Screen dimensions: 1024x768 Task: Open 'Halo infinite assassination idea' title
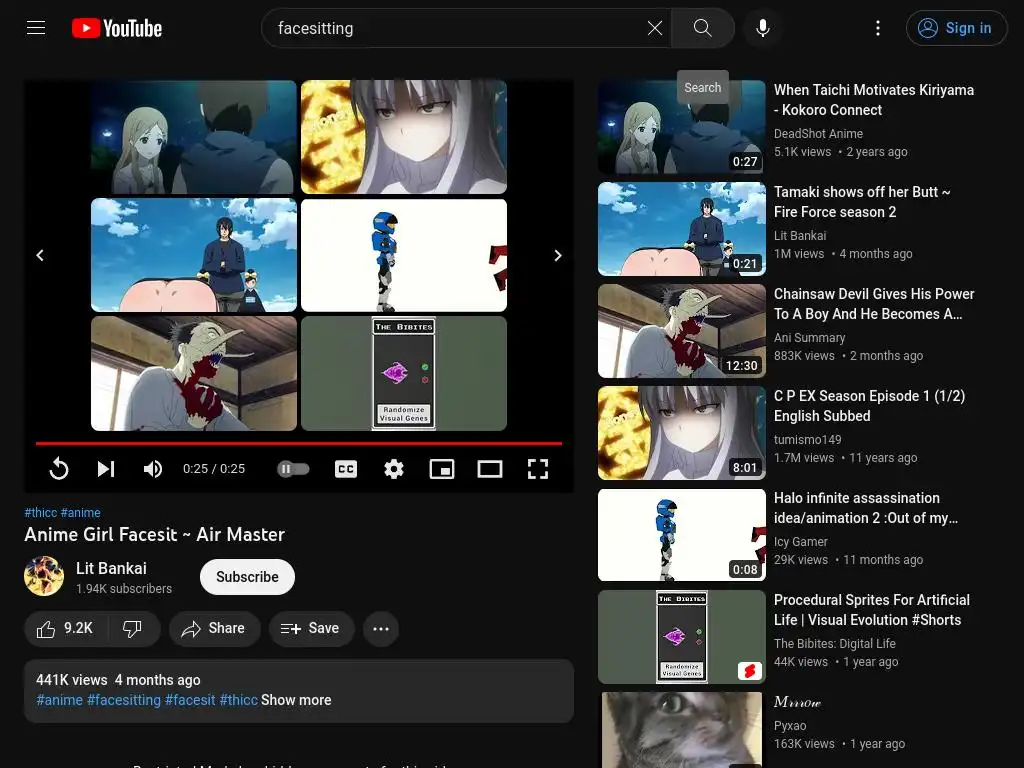[866, 507]
